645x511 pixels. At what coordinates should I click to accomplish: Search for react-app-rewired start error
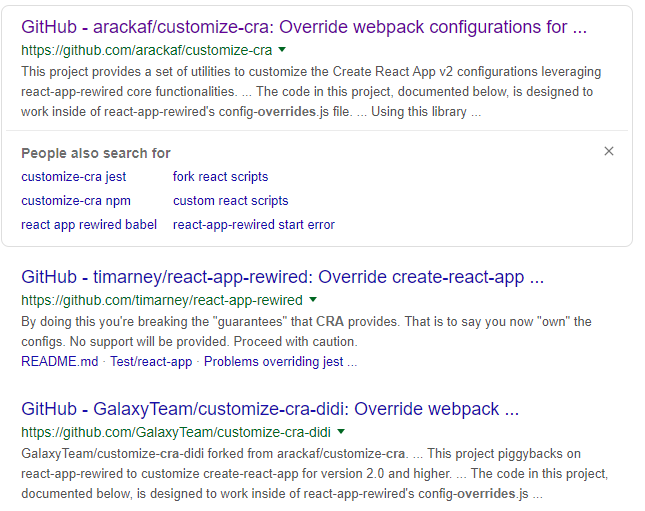(254, 225)
